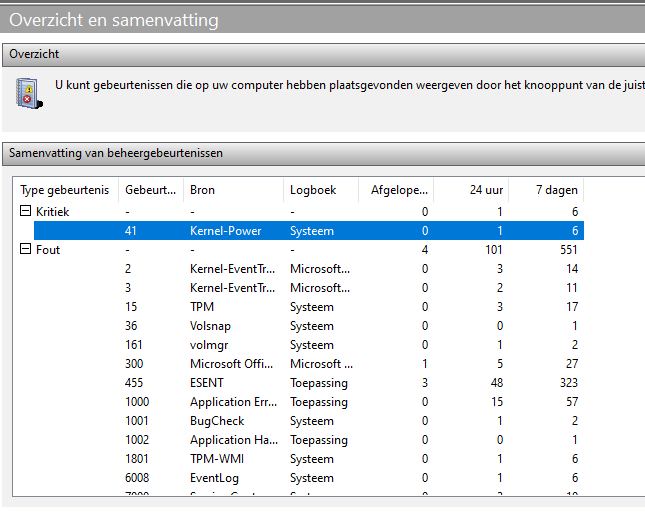Click the 323 value in ESENT row
The height and width of the screenshot is (516, 645).
568,383
